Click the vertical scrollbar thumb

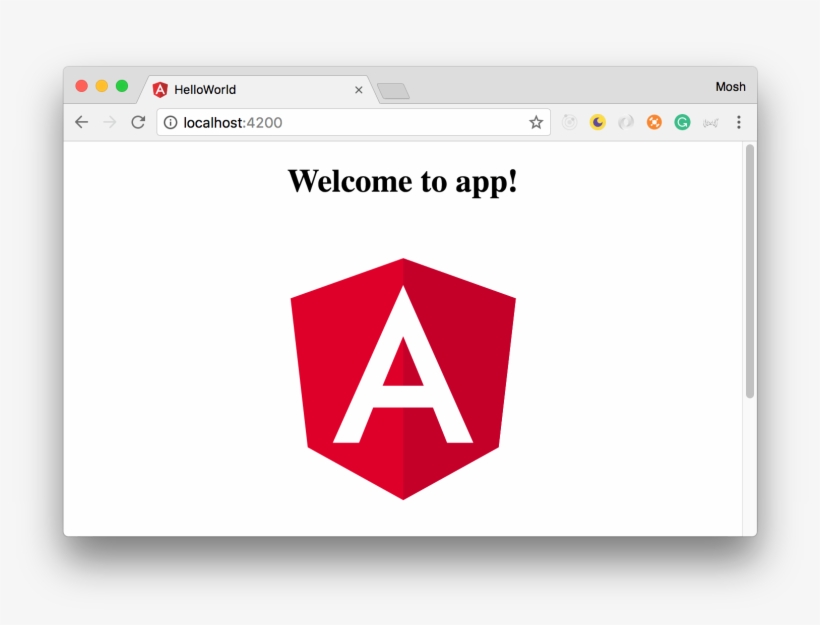coord(750,271)
